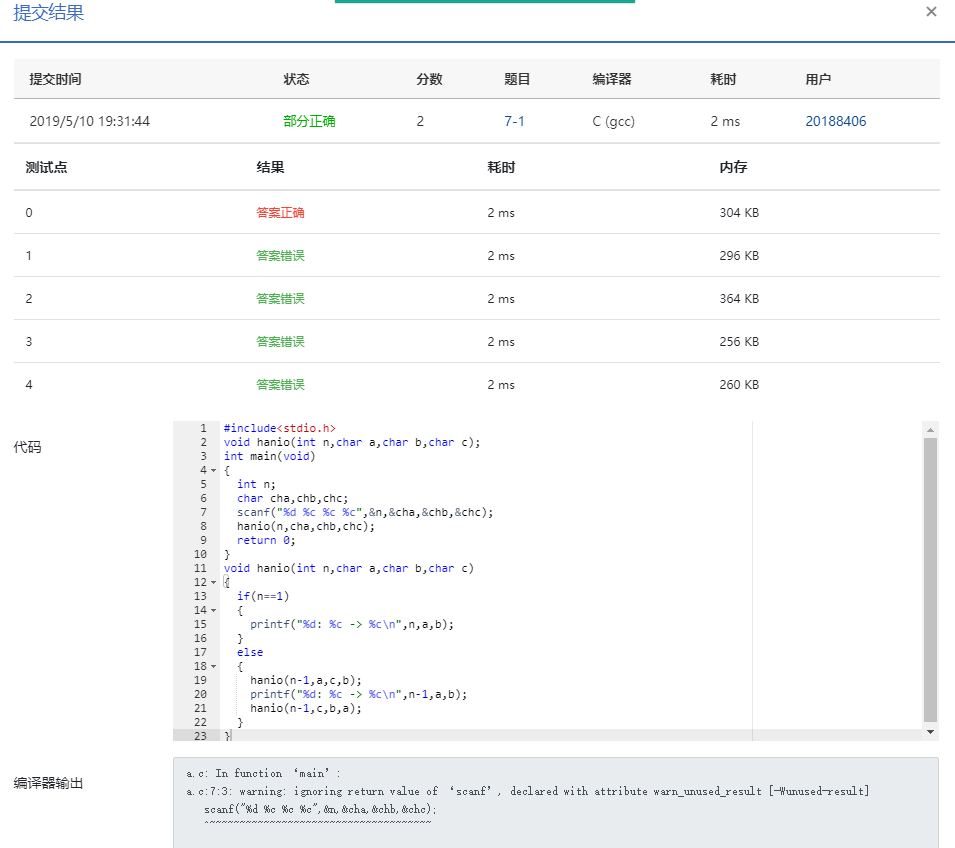Click the 部分正确 status text

(x=309, y=121)
